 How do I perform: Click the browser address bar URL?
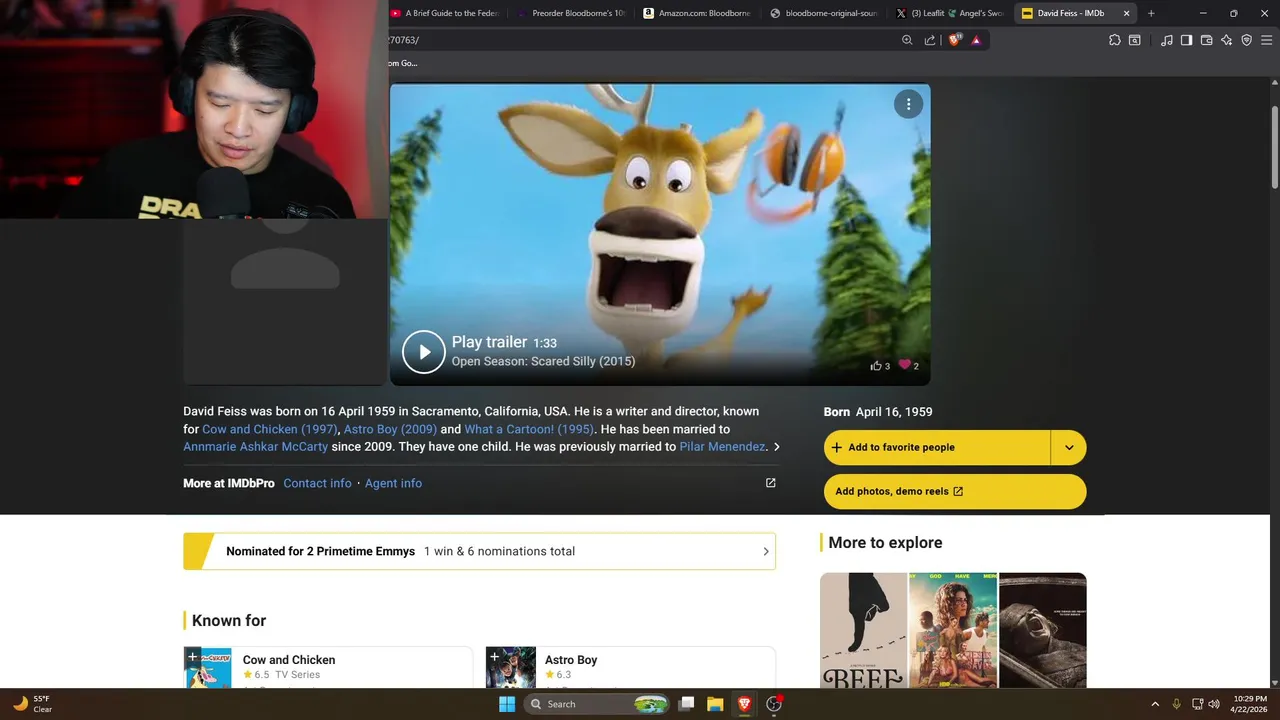640,40
